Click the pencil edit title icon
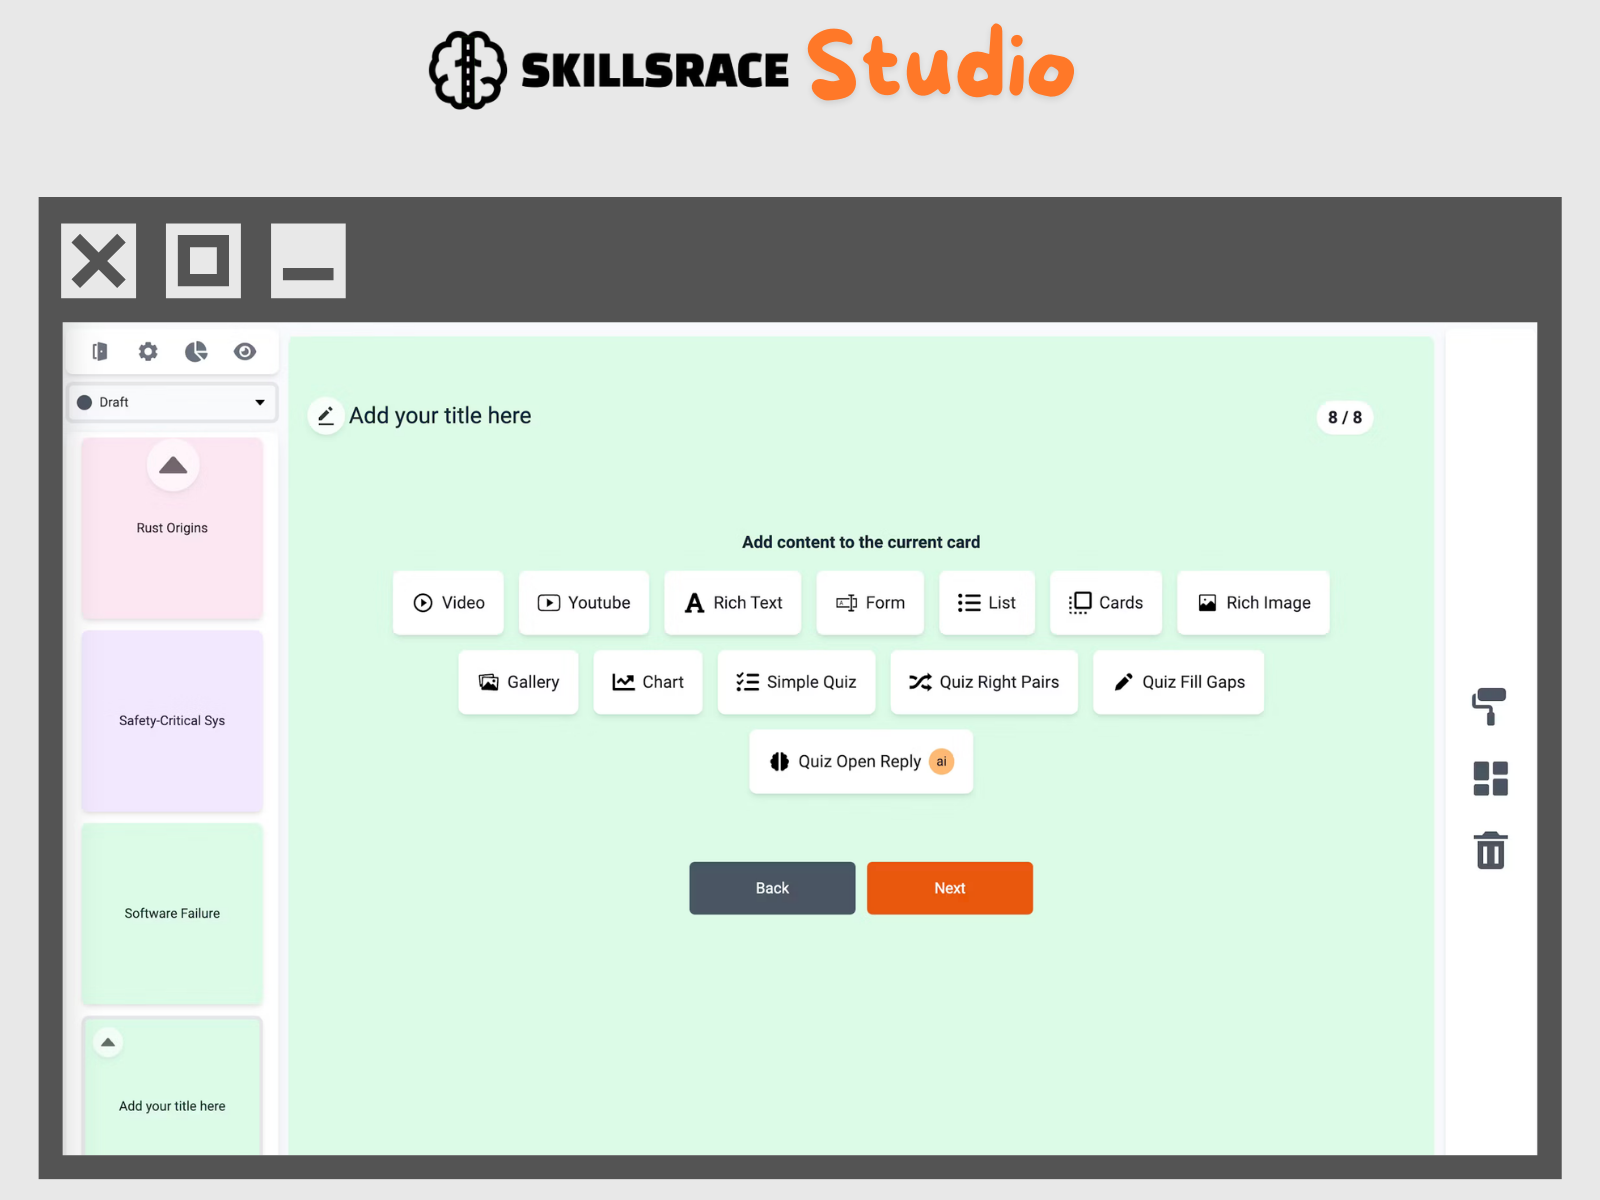 [326, 416]
